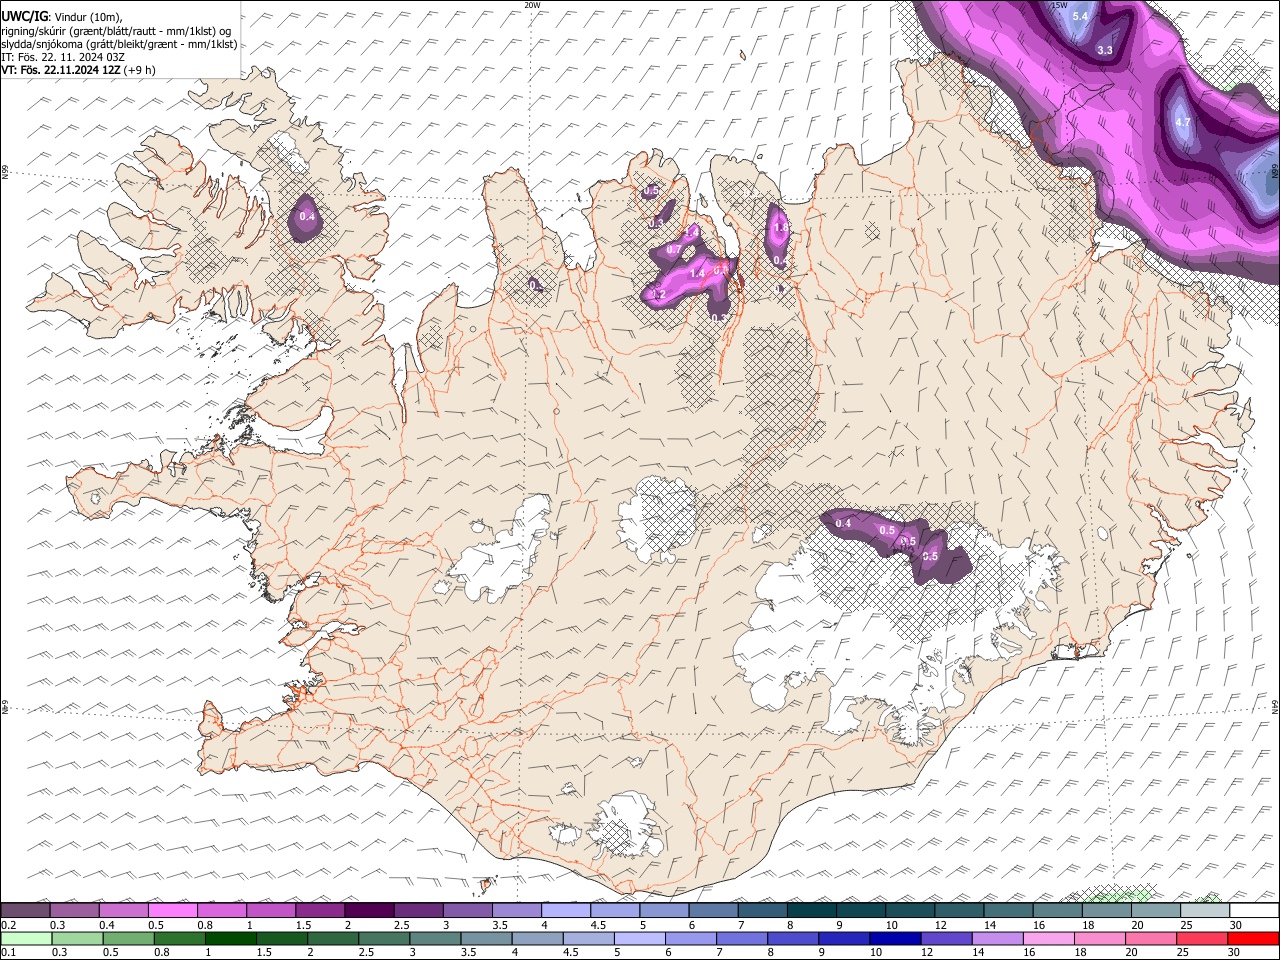Click the 0.4 label on the Vatnajökull snow band
Screen dimensions: 1280x960
tap(843, 524)
